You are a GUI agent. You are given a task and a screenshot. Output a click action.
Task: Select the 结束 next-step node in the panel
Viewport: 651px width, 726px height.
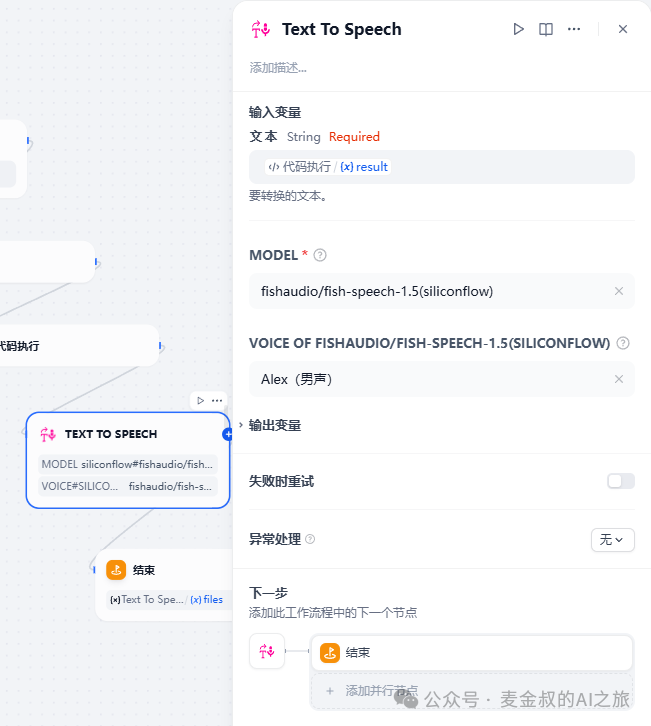point(471,653)
